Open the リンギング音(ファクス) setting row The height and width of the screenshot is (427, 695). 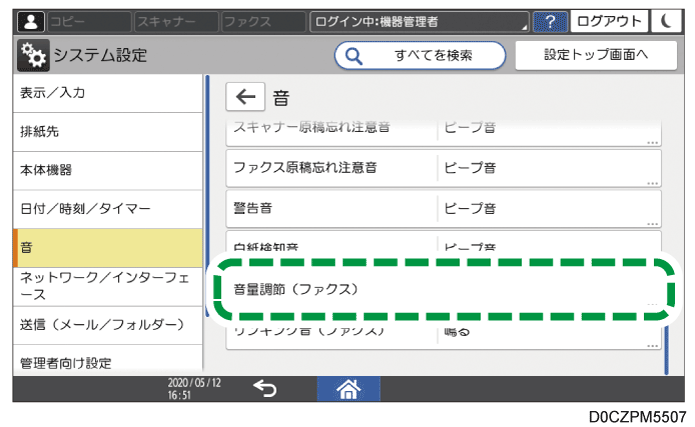[x=444, y=336]
